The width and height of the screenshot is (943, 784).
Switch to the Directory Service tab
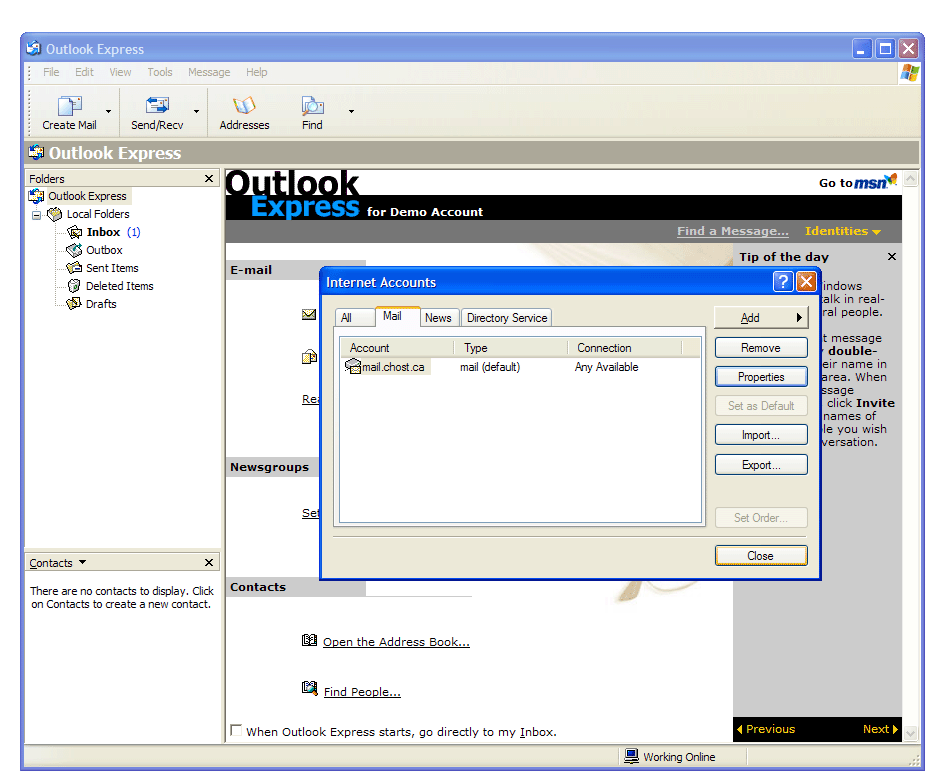click(x=507, y=317)
